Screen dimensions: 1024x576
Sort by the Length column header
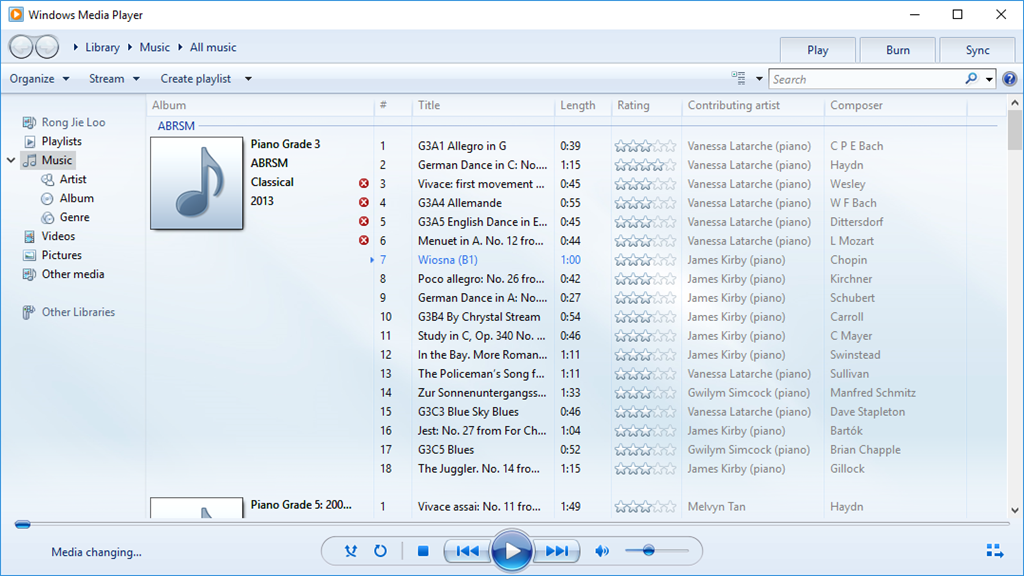tap(583, 105)
